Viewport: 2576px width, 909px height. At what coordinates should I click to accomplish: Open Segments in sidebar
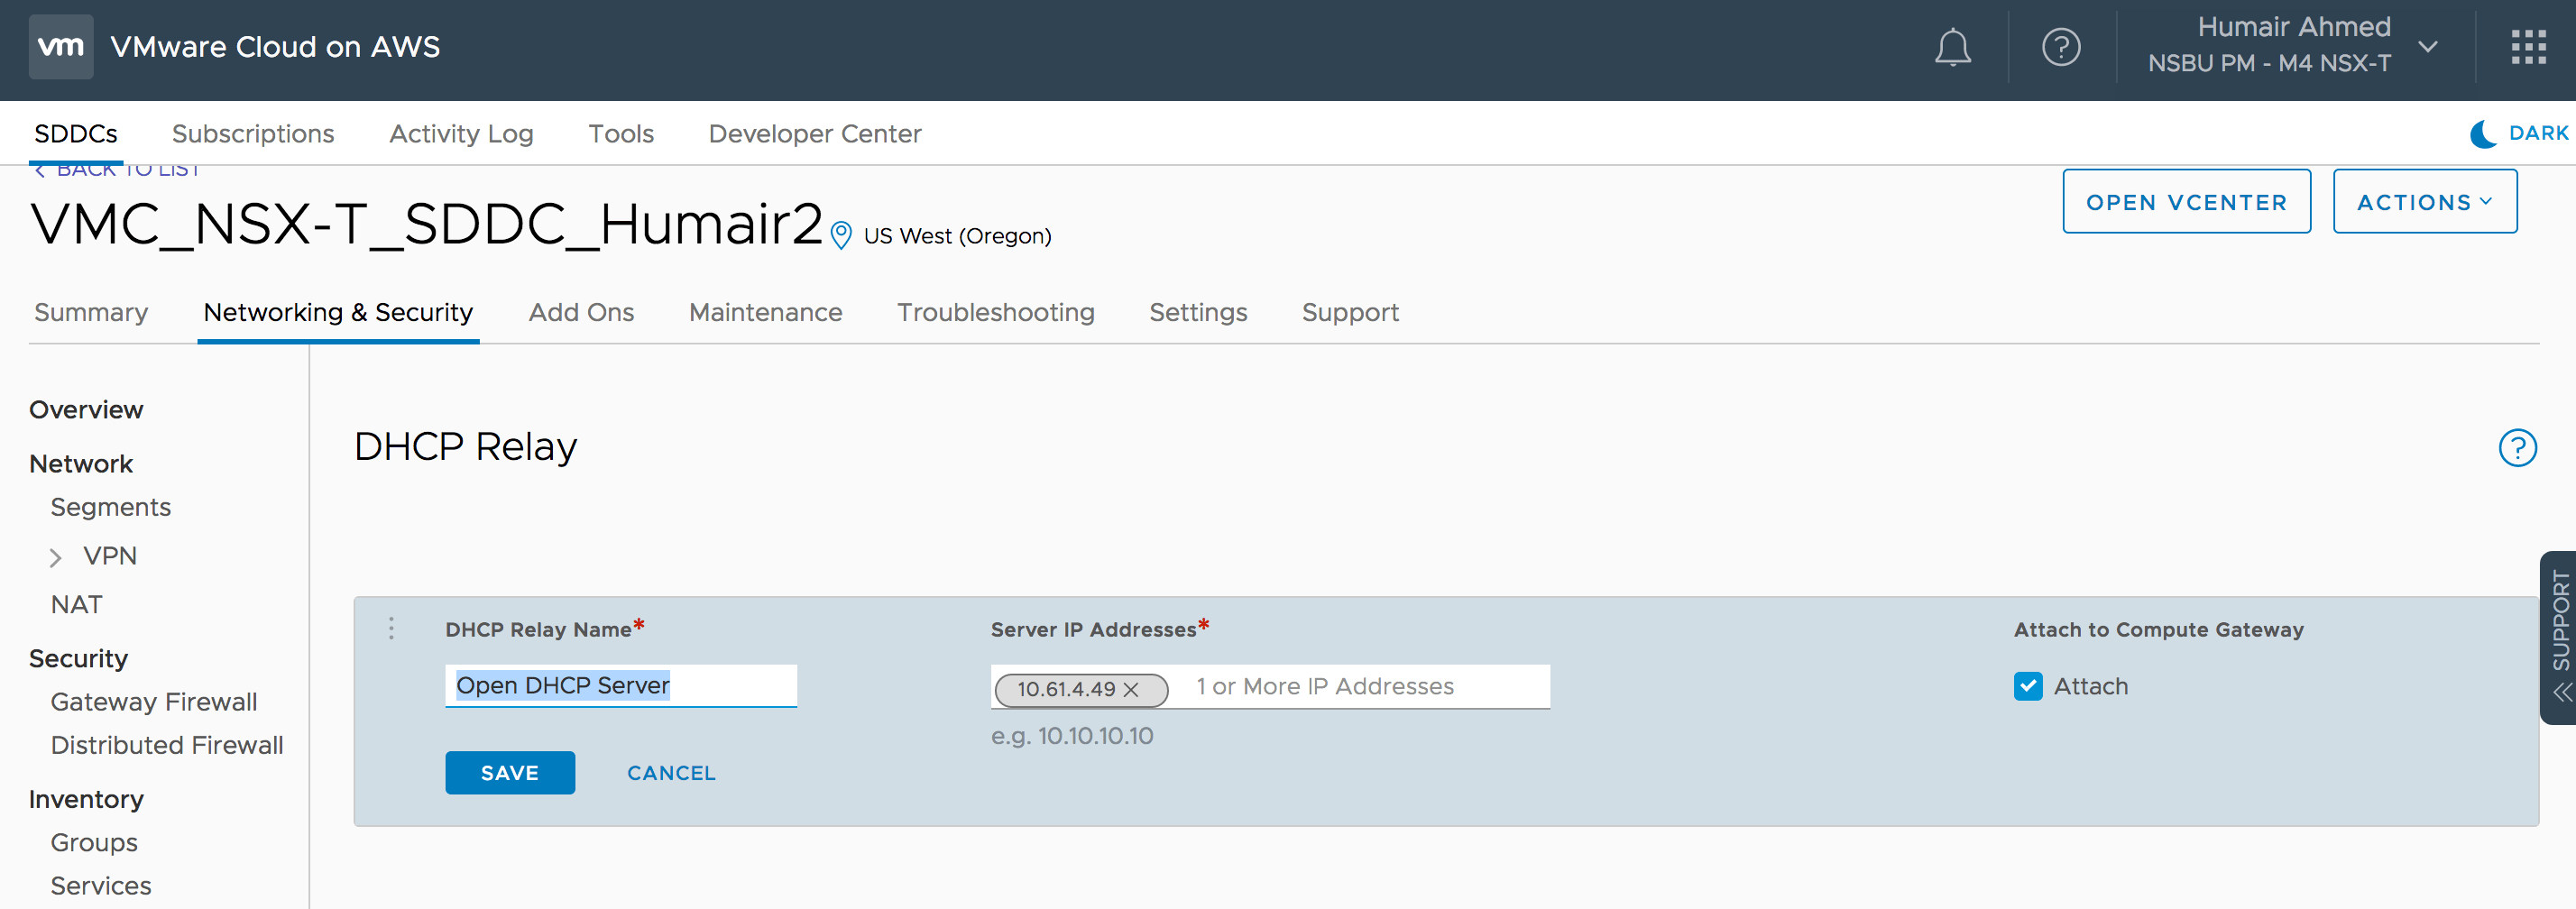click(x=110, y=508)
